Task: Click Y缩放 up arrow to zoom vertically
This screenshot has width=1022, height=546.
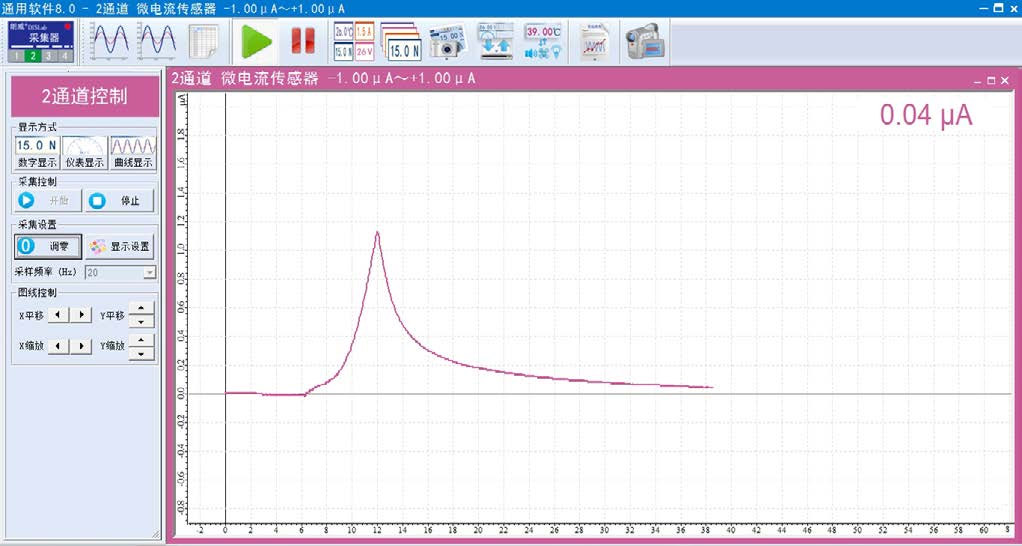Action: coord(142,340)
